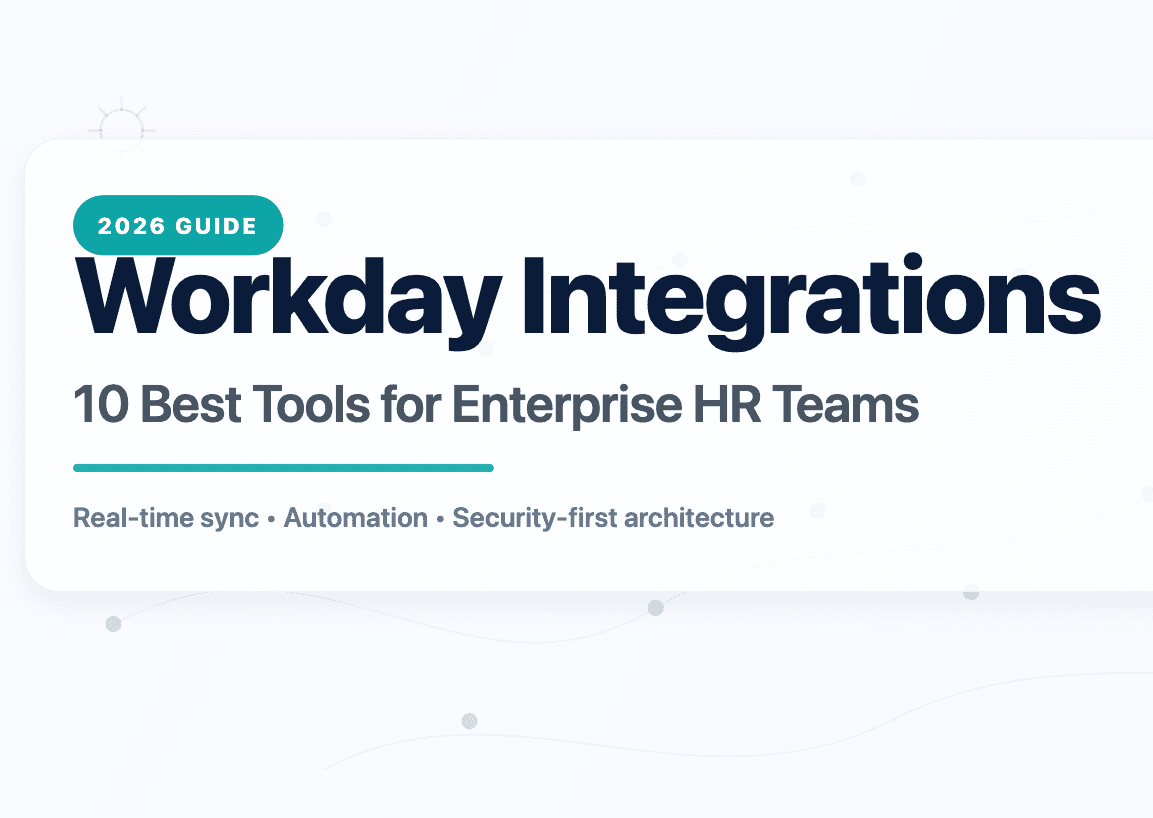
Task: Click the tagline 'Real-time sync • Automation • Security-first architecture'
Action: point(424,518)
